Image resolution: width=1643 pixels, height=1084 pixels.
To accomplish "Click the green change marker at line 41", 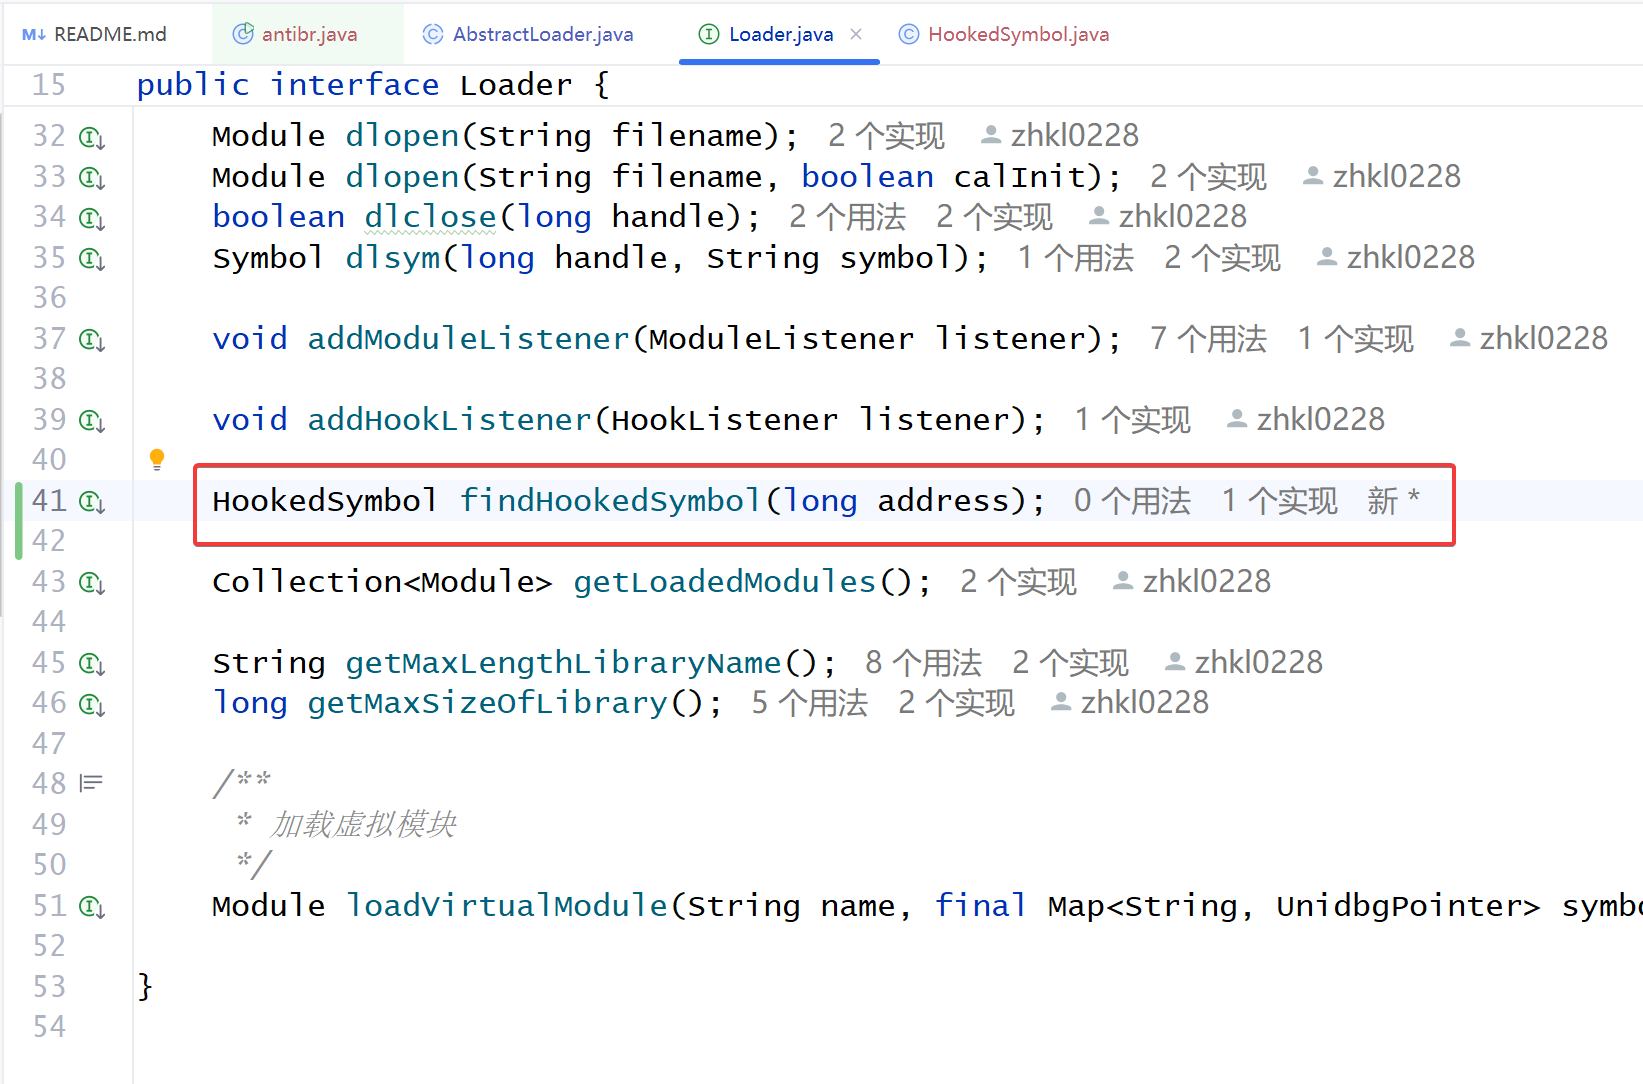I will (19, 520).
